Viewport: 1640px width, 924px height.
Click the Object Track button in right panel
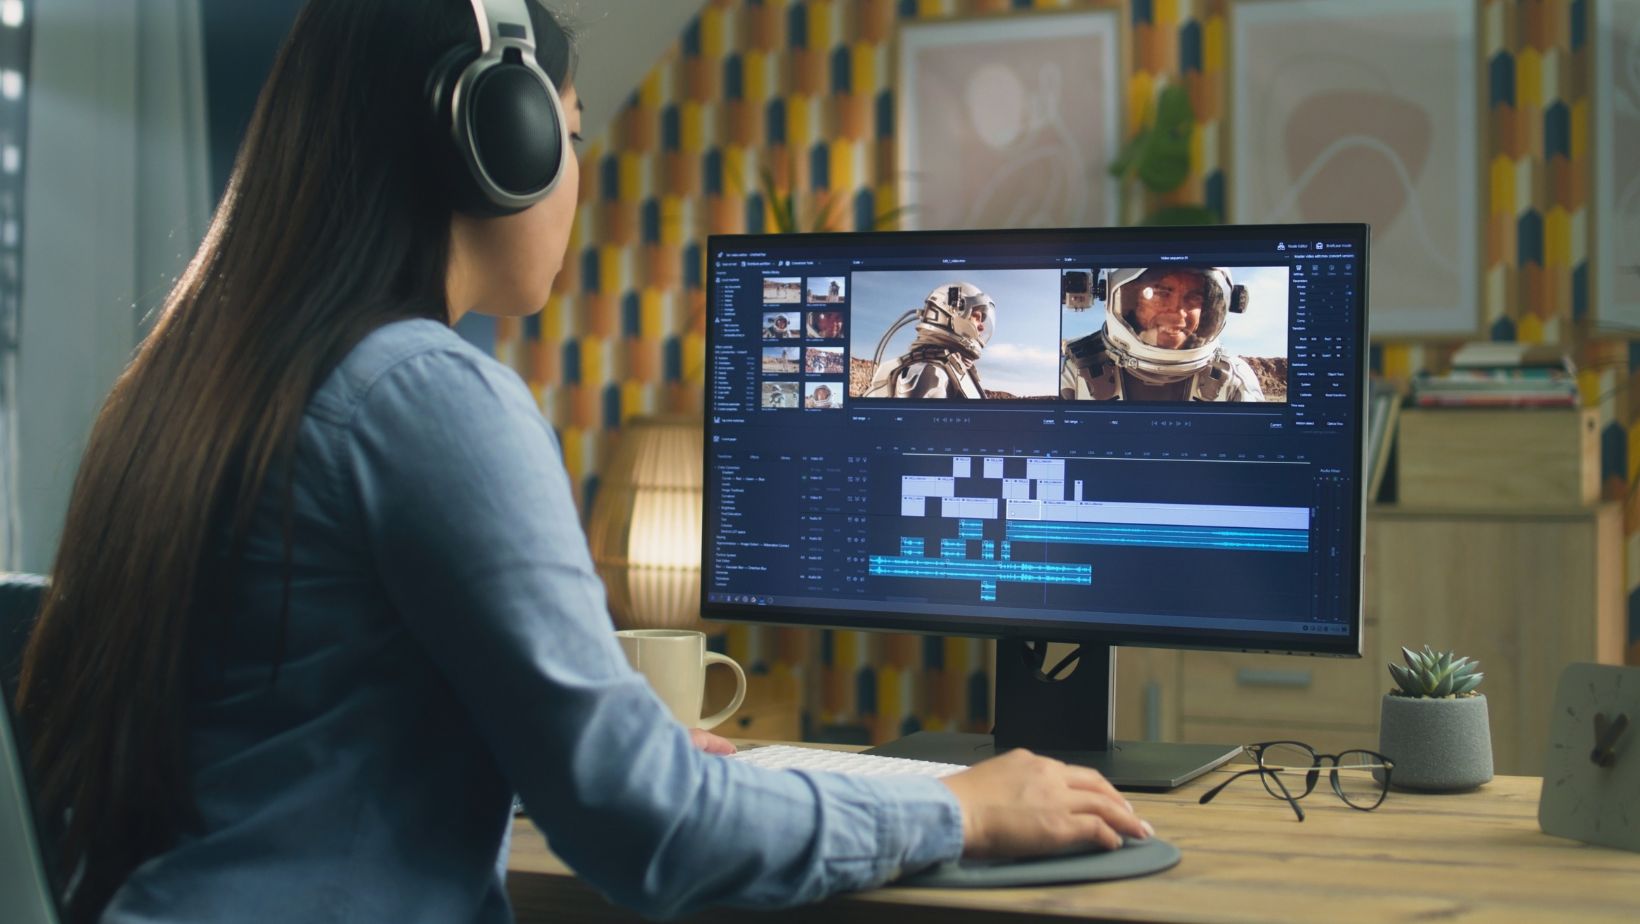click(1335, 374)
